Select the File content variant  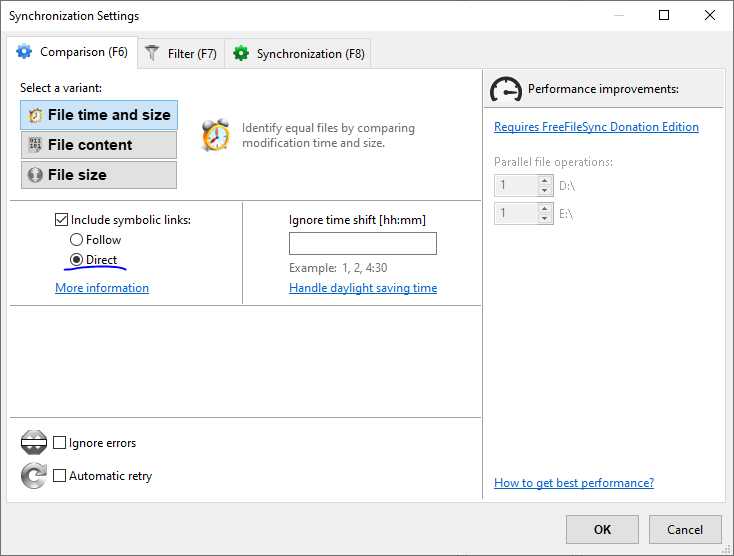99,145
